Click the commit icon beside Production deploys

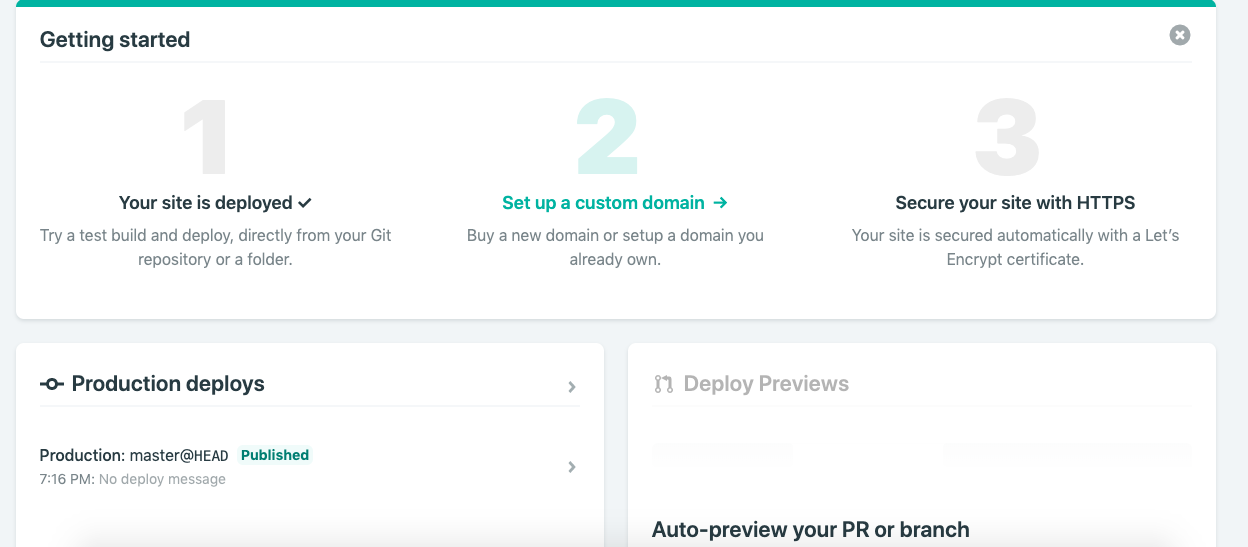pyautogui.click(x=52, y=384)
